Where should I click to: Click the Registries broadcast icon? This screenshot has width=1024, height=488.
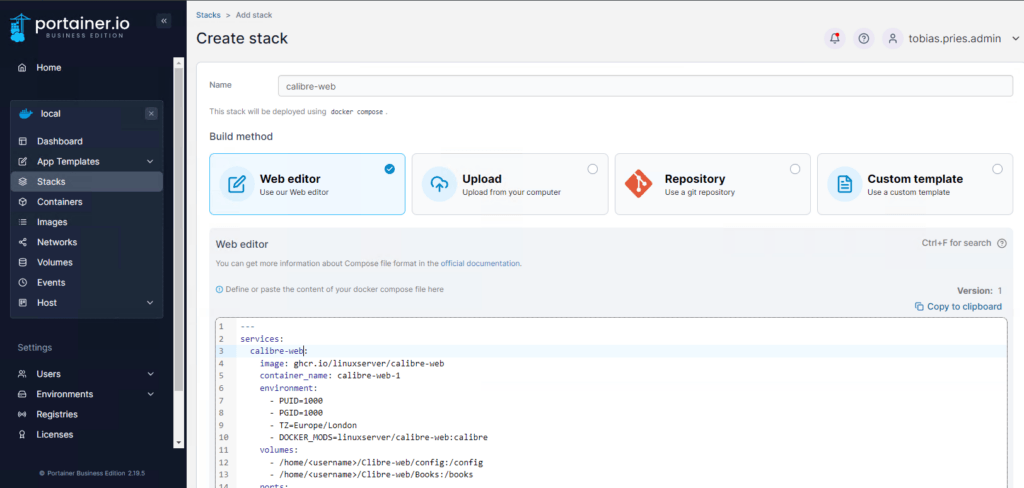22,415
